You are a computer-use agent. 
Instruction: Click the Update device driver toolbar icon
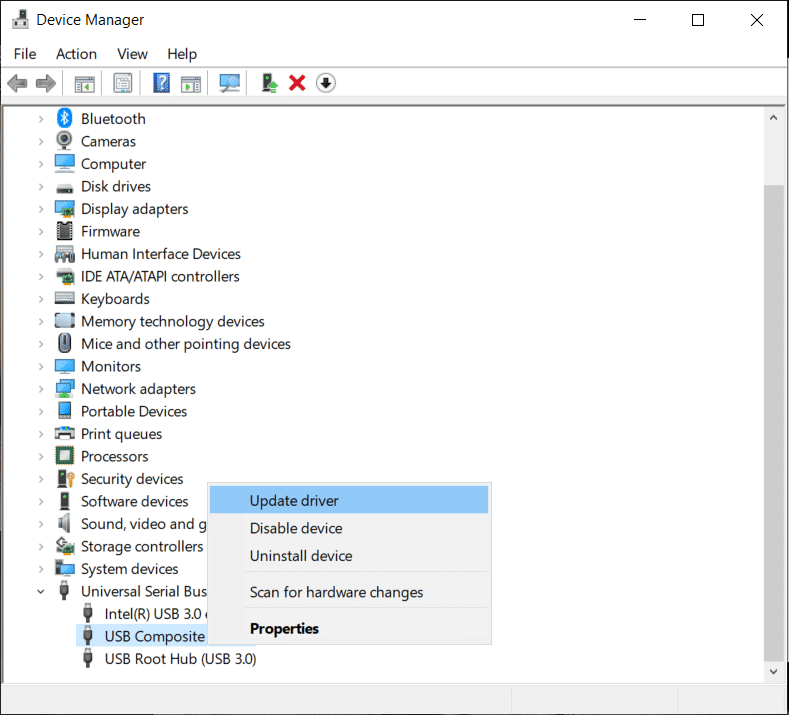269,83
